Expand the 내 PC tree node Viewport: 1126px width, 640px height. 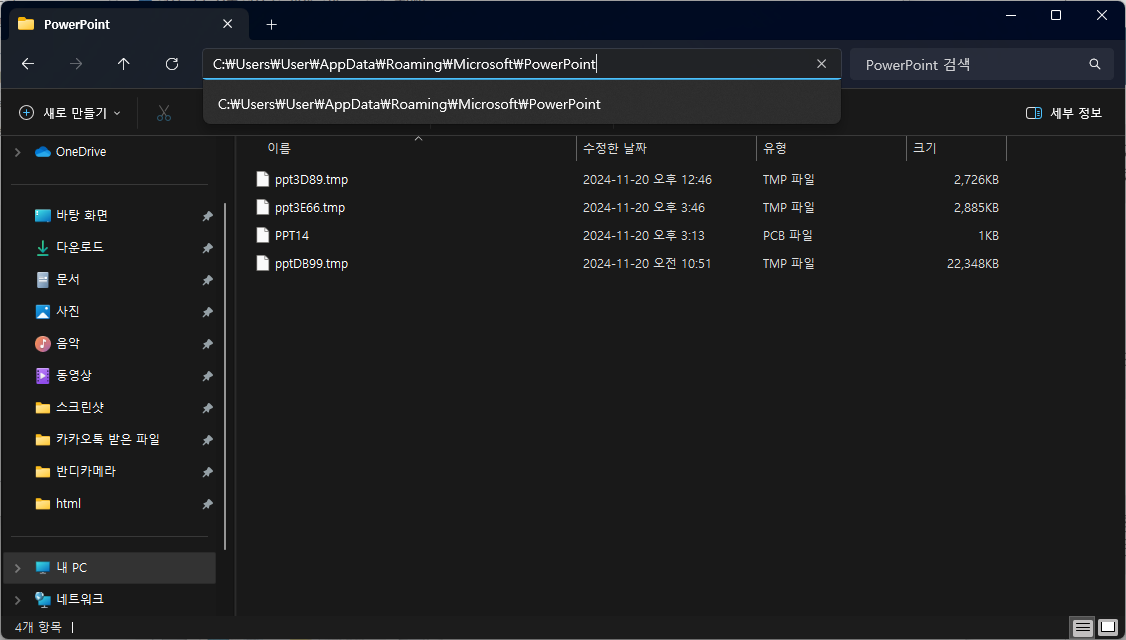pyautogui.click(x=17, y=567)
